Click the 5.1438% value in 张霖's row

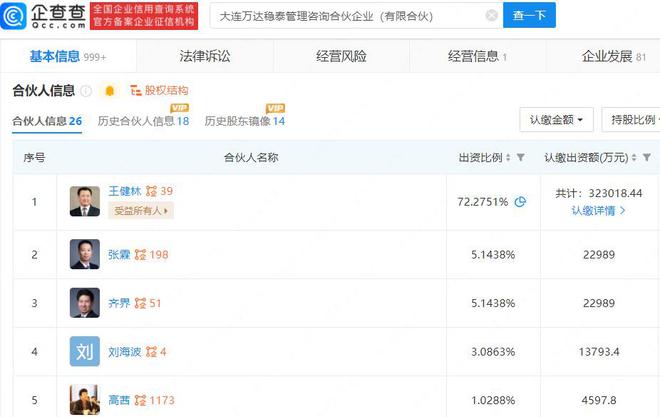pos(493,255)
